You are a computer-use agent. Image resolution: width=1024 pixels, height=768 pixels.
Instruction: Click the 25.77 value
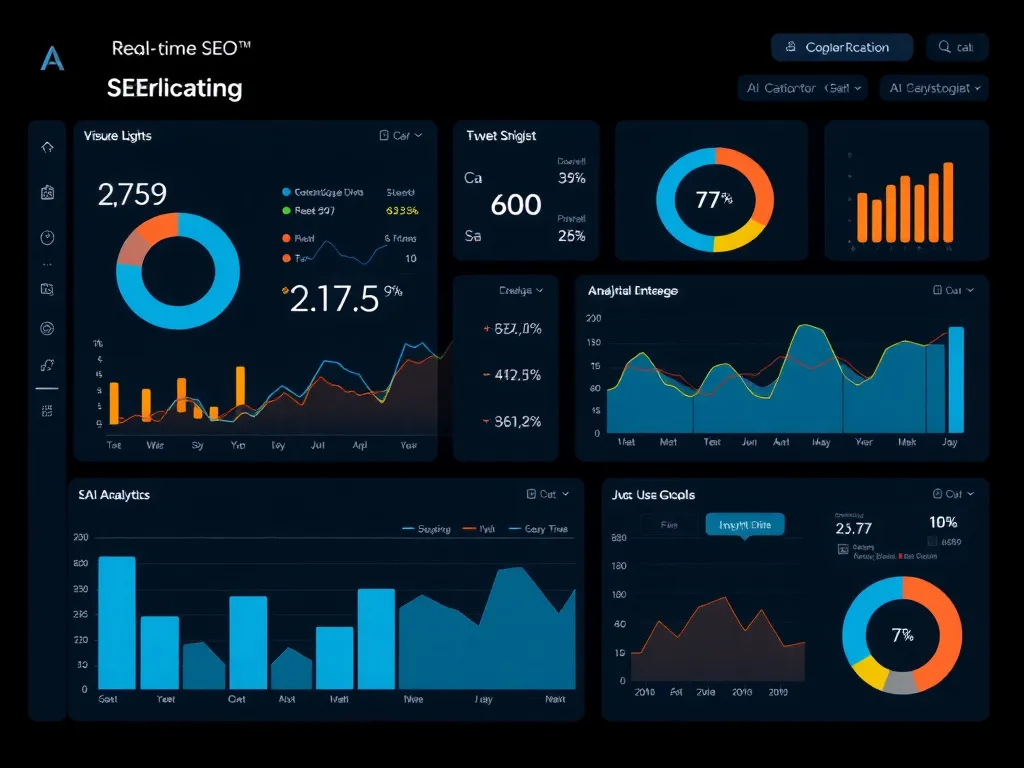click(854, 528)
